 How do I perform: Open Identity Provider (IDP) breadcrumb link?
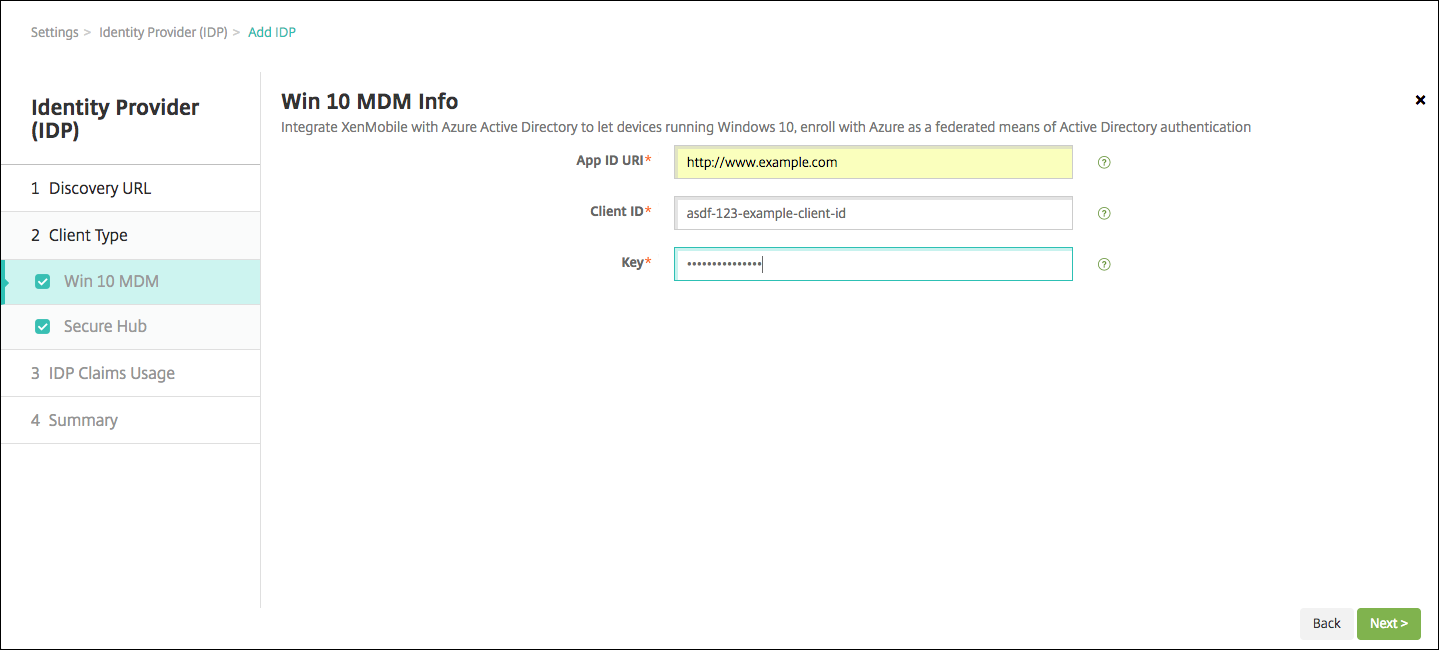[x=163, y=32]
